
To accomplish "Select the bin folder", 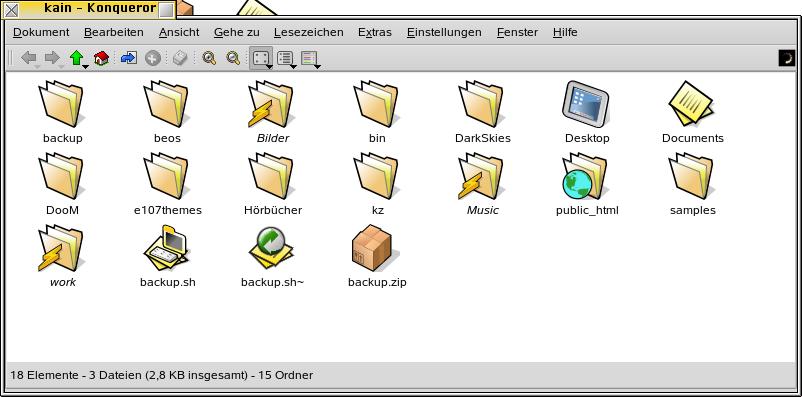I will tap(377, 113).
